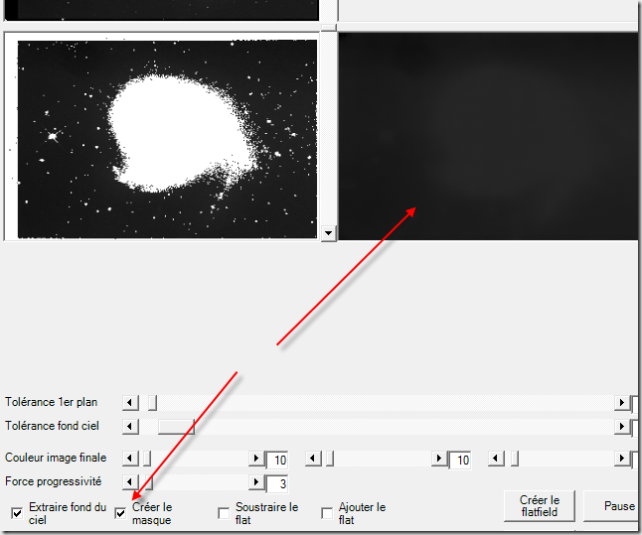Viewport: 642px width, 535px height.
Task: Uncheck the Créer le masque checkbox
Action: [x=120, y=513]
